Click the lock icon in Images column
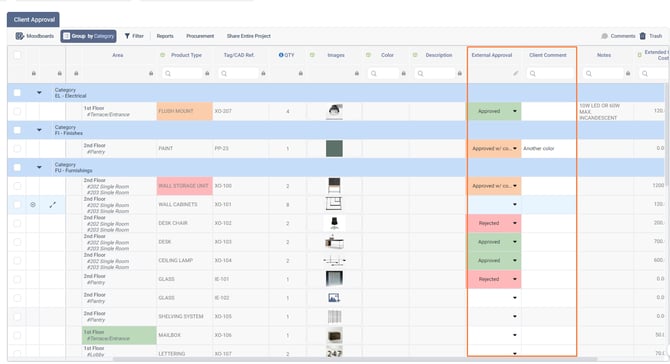Image resolution: width=670 pixels, height=364 pixels. [x=357, y=73]
